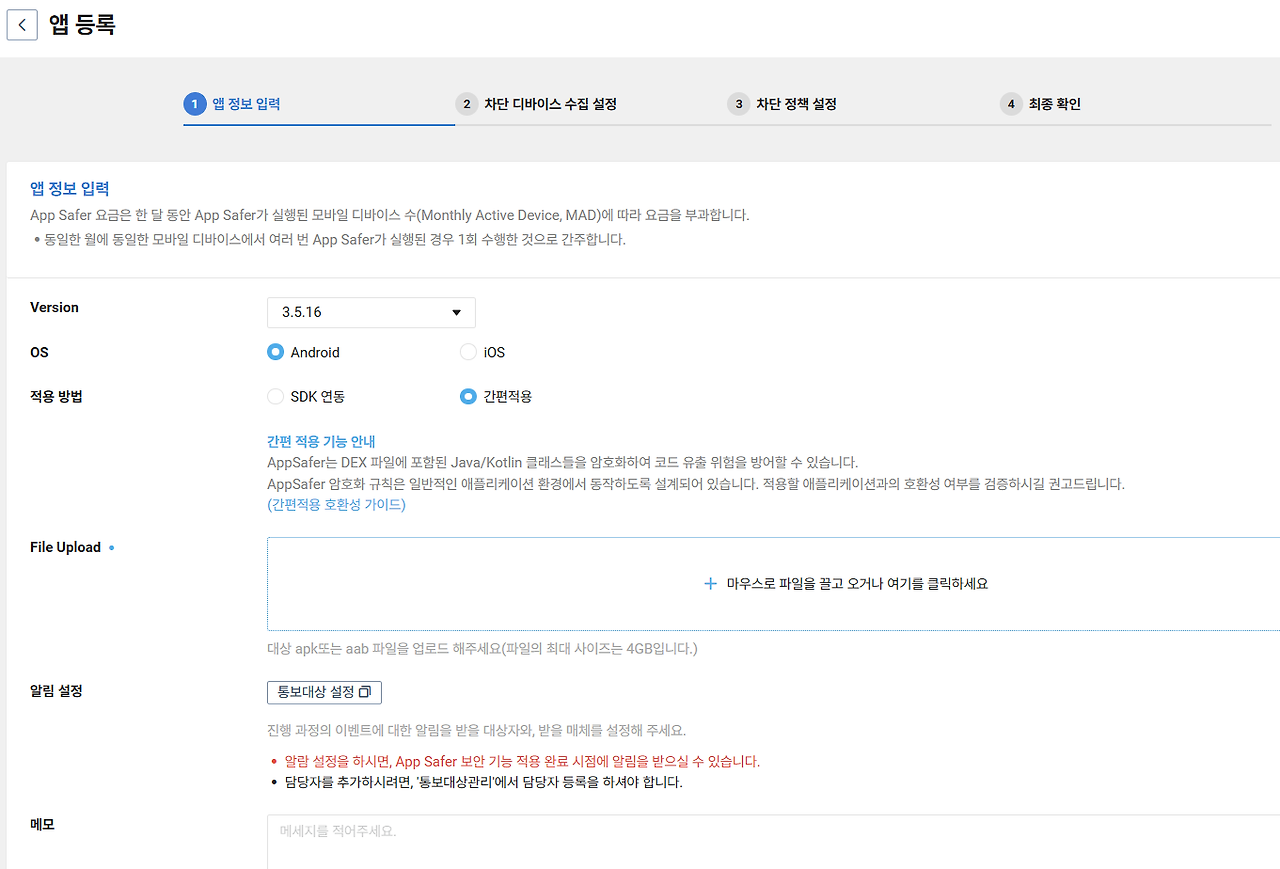Click the 앱 등록 page title
Viewport: 1280px width, 869px height.
82,25
